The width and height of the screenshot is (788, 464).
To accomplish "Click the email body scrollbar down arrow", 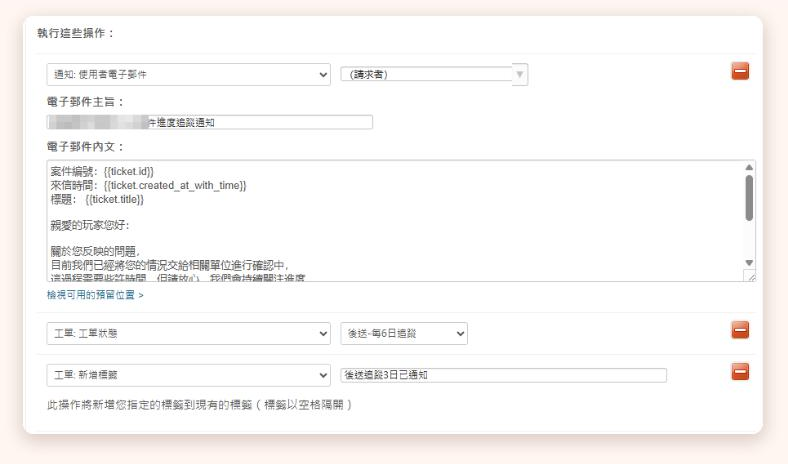I will 749,263.
